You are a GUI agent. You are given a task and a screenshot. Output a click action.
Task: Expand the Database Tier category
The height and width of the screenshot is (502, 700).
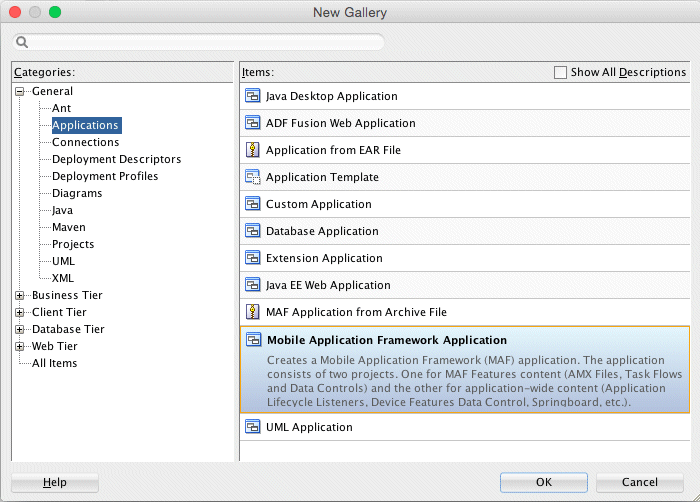(x=21, y=330)
